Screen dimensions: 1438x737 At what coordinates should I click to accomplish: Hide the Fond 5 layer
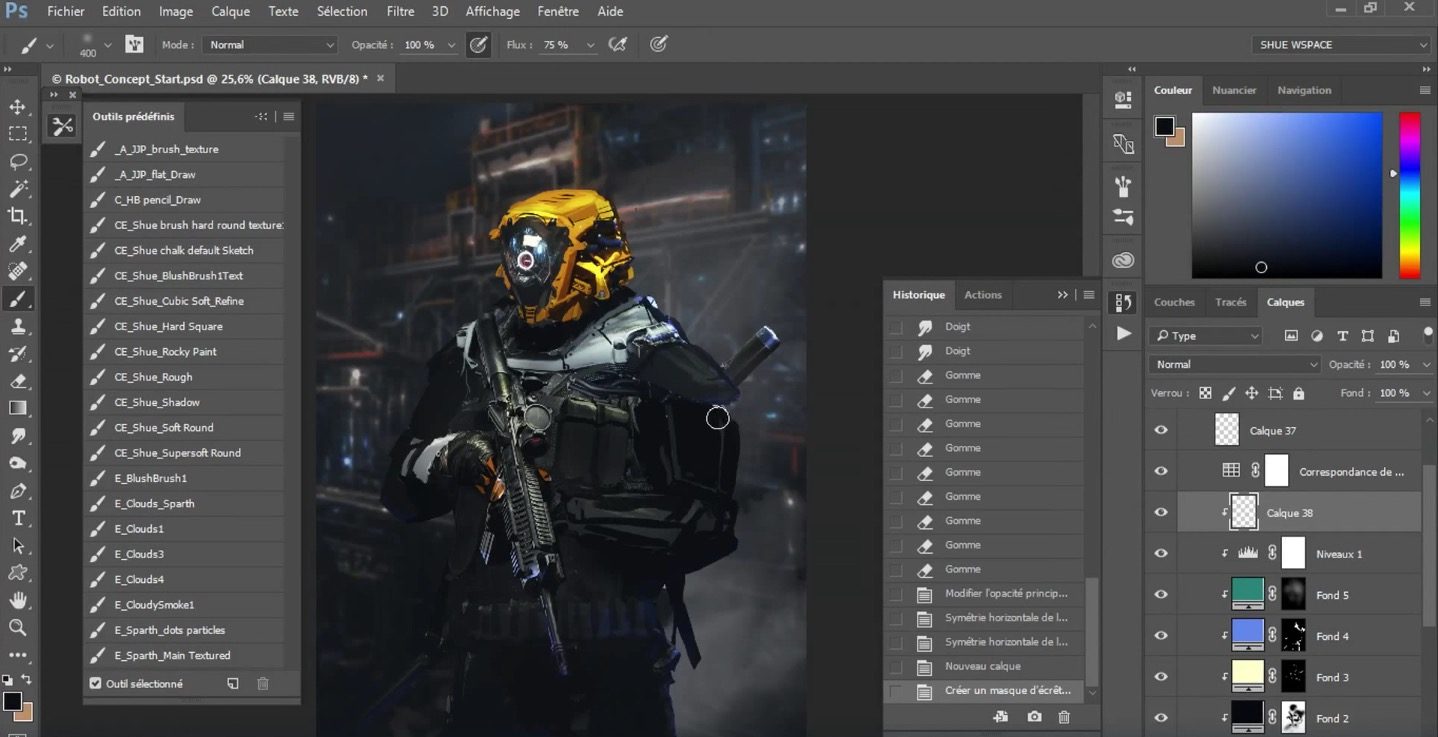click(1161, 594)
